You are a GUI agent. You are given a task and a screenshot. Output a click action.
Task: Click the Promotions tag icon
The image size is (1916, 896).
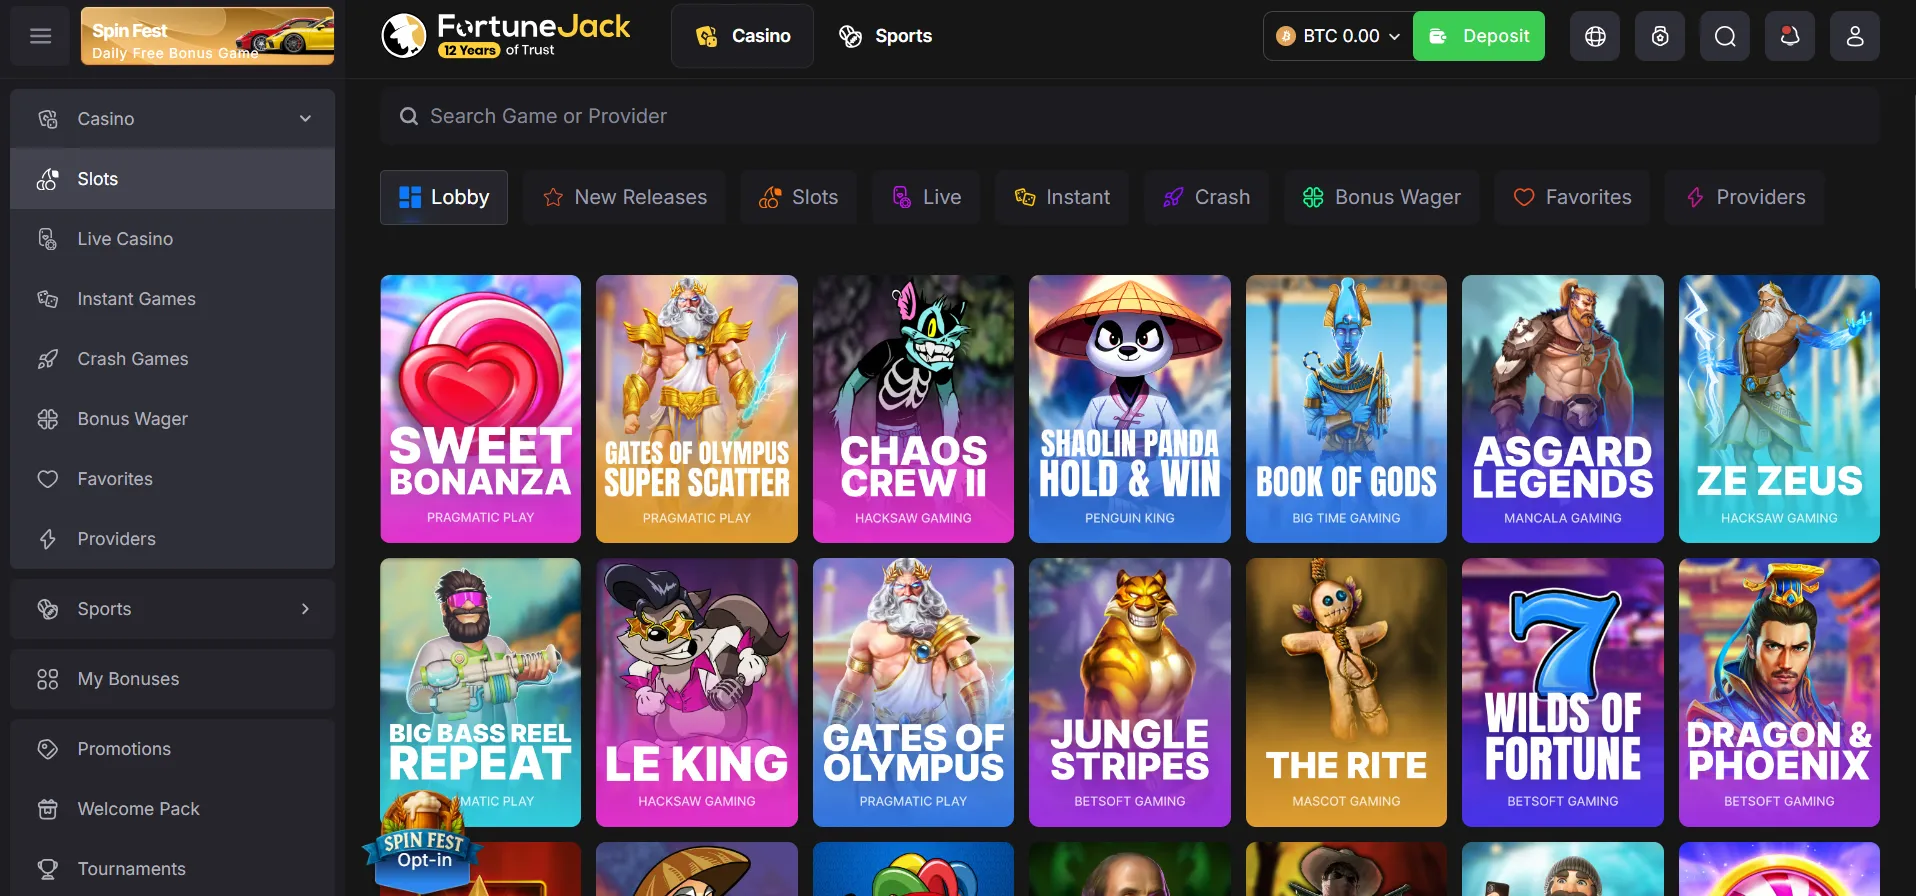tap(47, 749)
